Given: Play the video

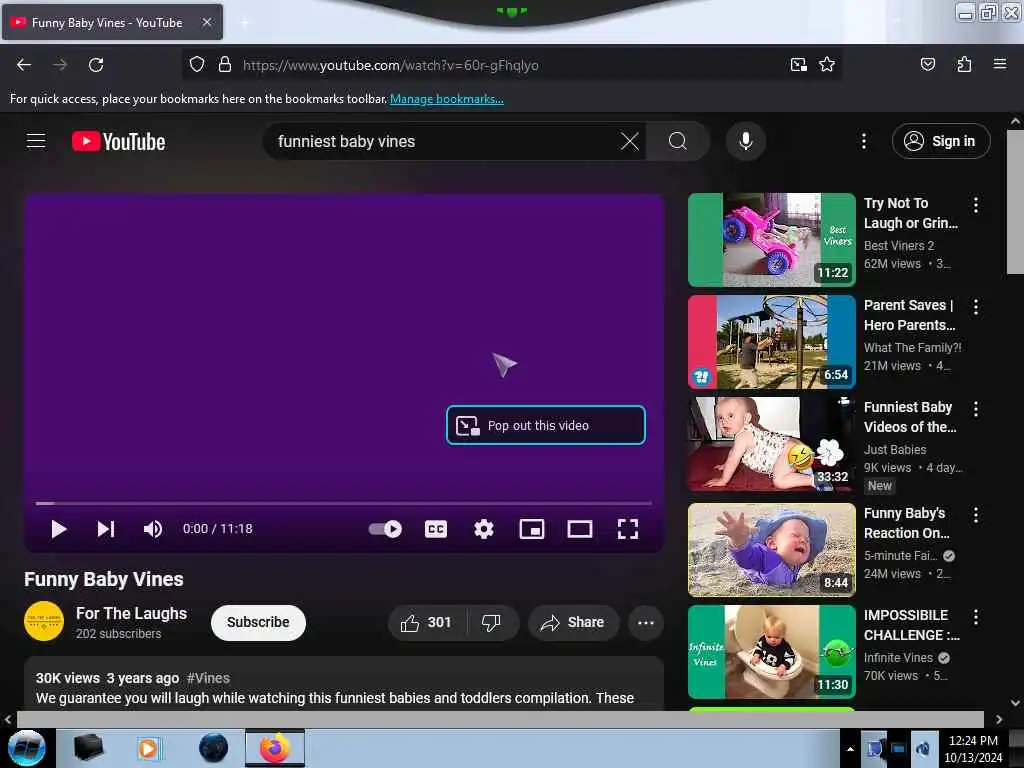Looking at the screenshot, I should coord(58,529).
